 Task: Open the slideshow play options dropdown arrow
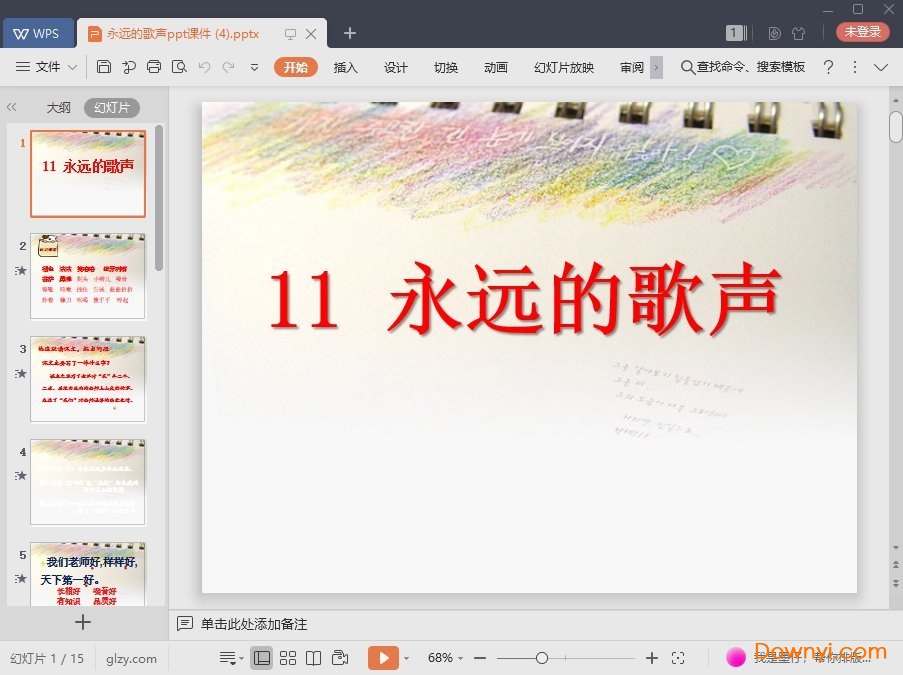[x=406, y=658]
